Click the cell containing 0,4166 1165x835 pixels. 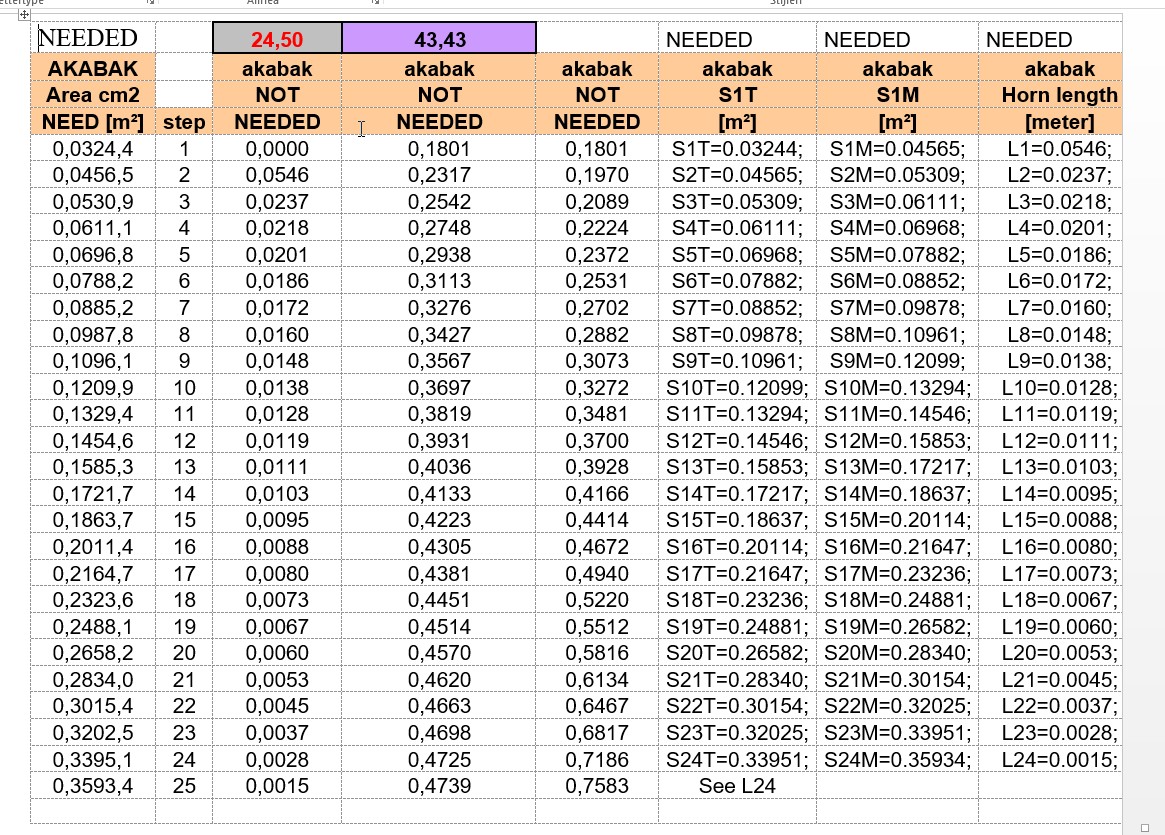click(x=597, y=493)
